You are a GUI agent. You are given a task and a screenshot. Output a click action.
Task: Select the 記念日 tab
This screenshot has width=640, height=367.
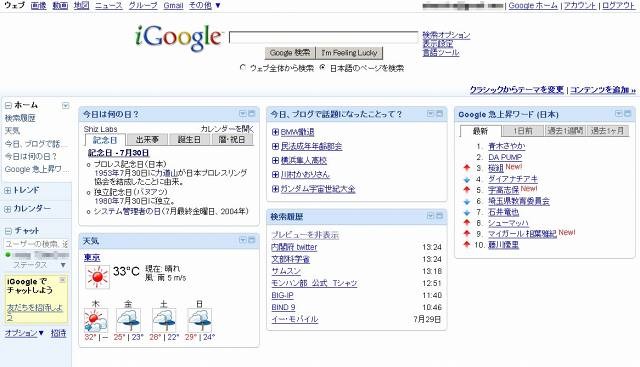click(x=105, y=140)
